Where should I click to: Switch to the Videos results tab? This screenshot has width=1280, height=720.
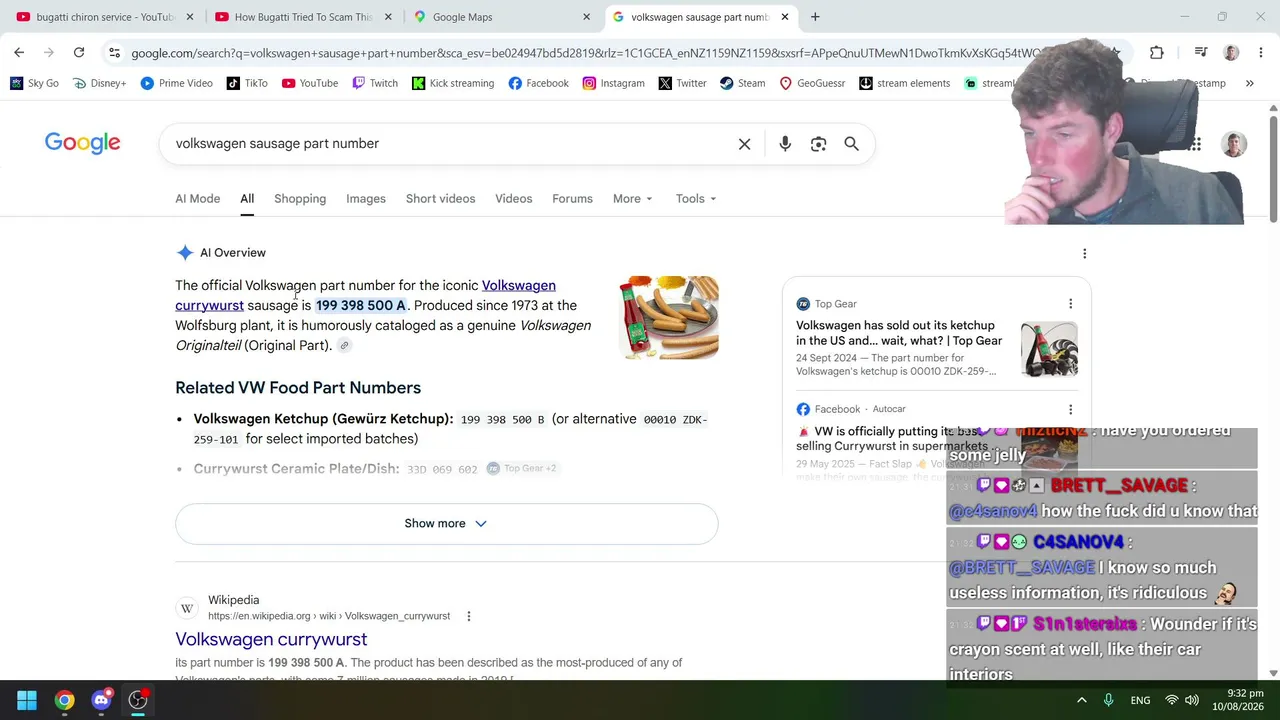(x=514, y=199)
